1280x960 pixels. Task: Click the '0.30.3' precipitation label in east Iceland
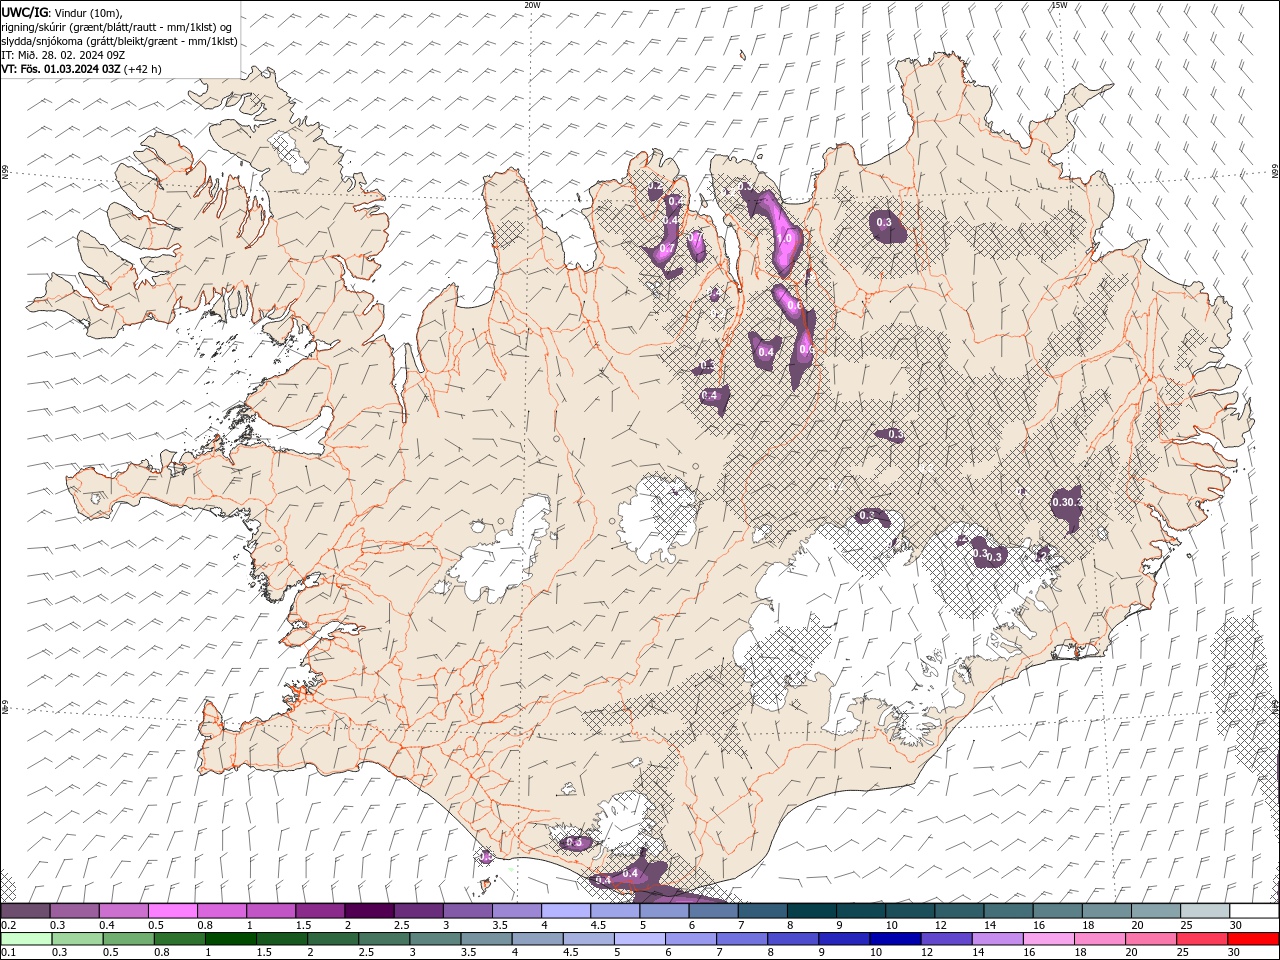click(x=1068, y=502)
